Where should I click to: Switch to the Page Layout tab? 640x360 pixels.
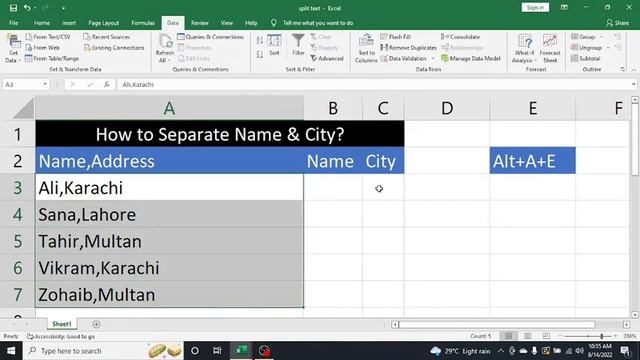coord(104,23)
